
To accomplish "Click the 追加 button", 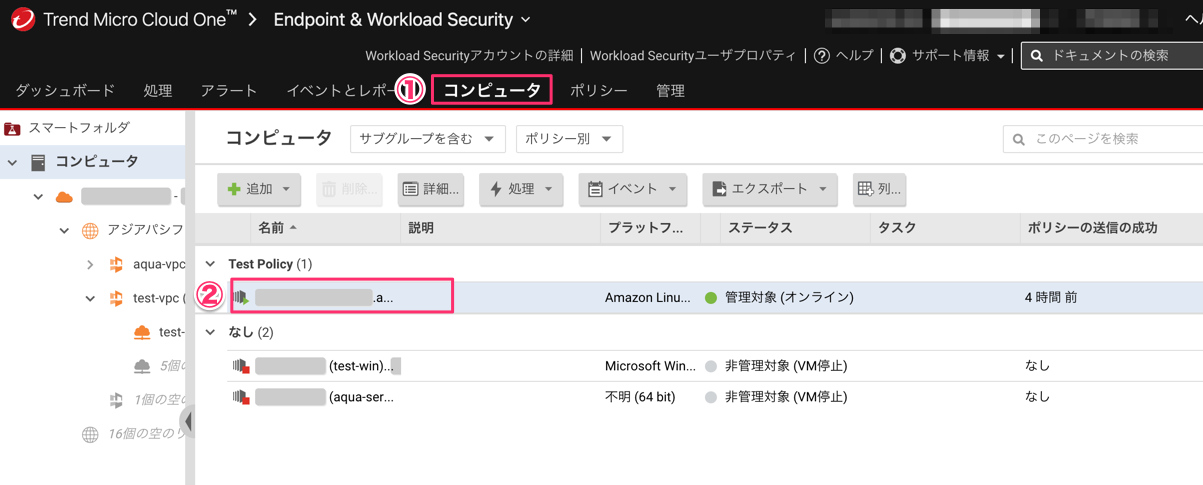I will coord(259,189).
